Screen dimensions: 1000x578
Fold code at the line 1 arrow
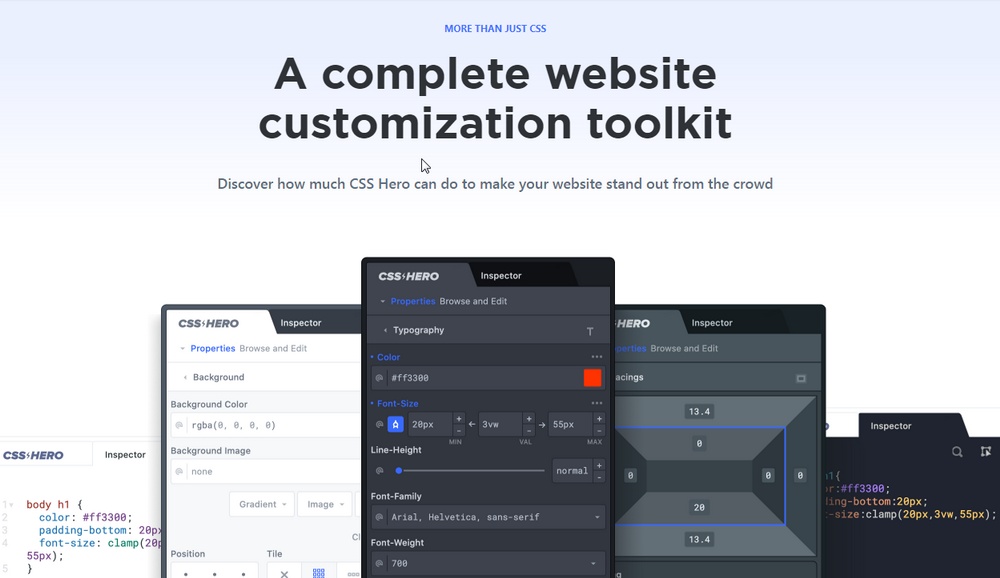[11, 505]
